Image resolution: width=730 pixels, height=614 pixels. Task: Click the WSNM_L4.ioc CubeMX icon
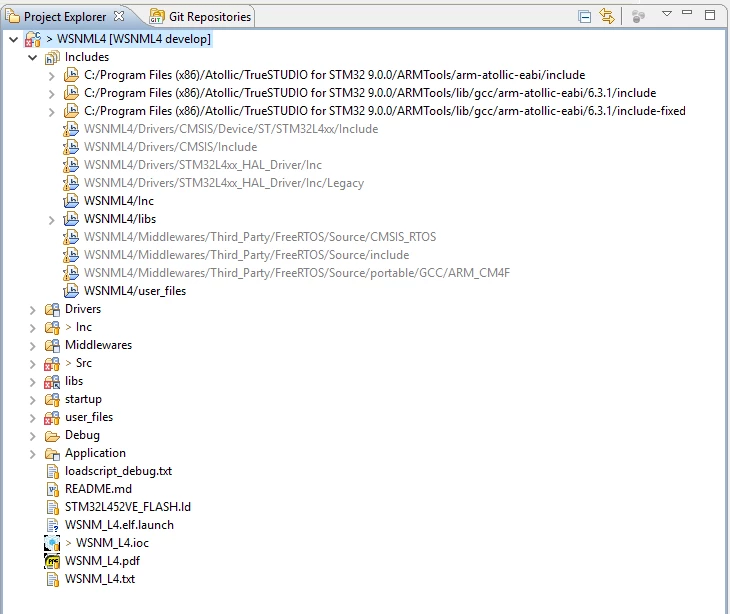(52, 543)
